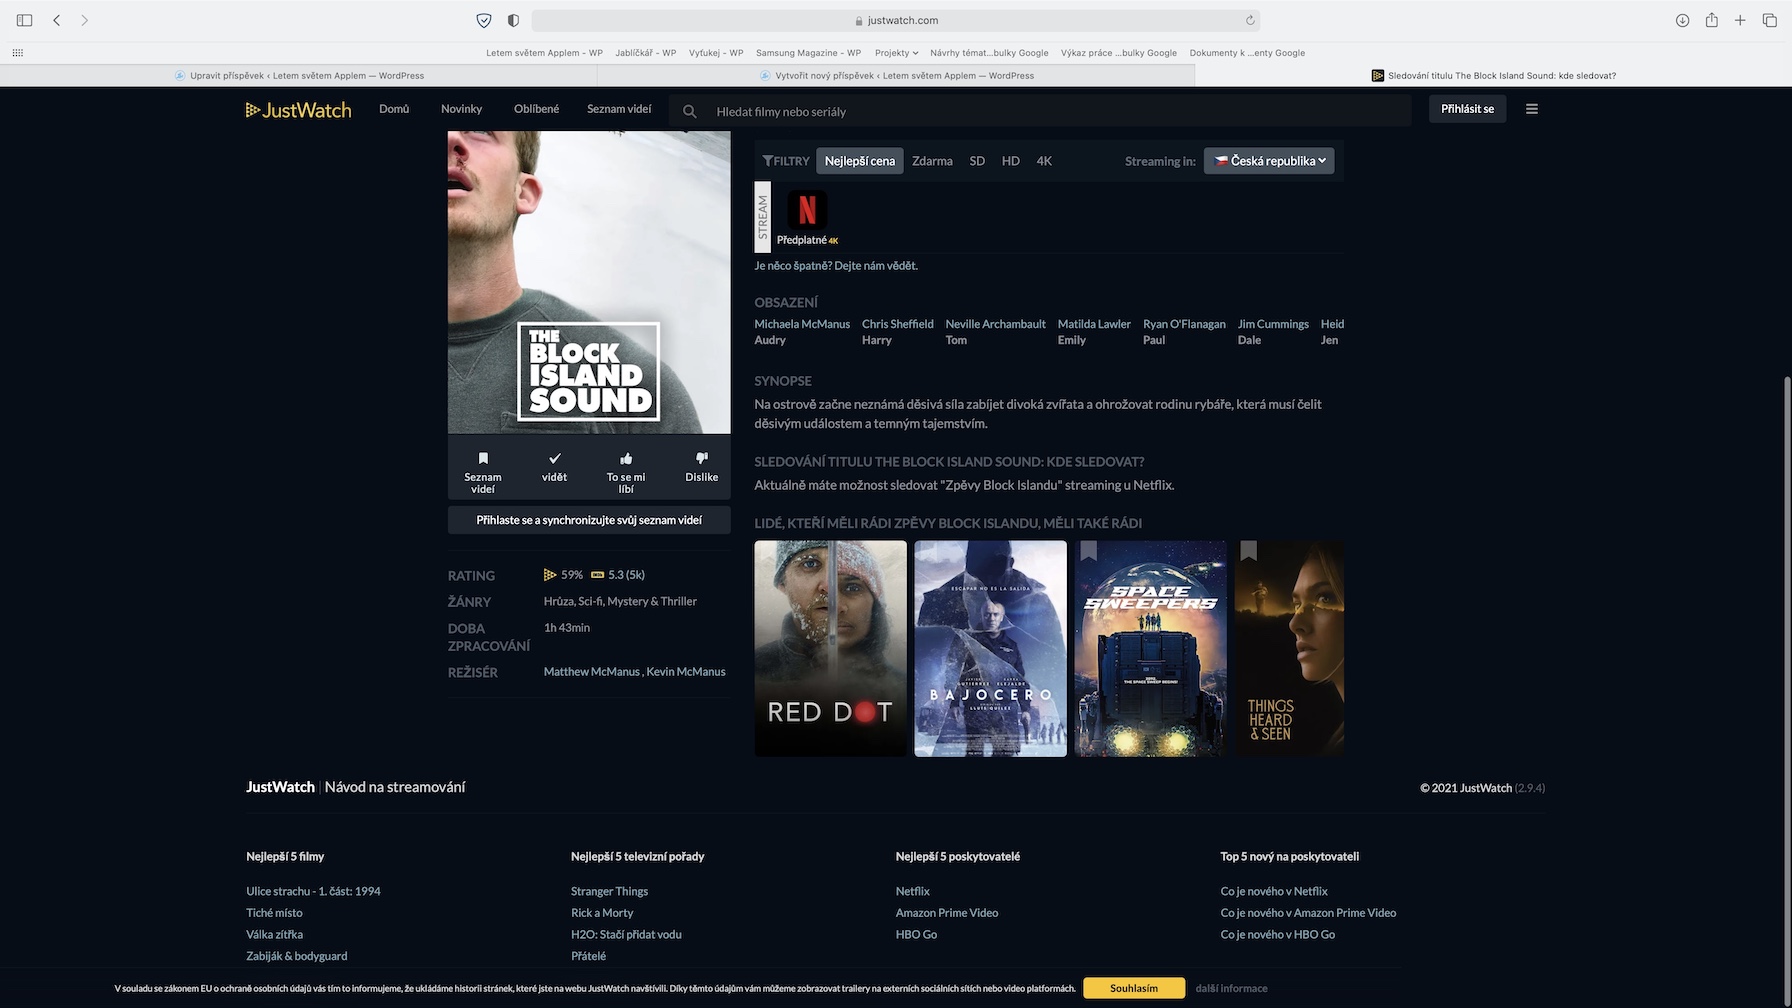
Task: Go back to the previous page
Action: (57, 20)
